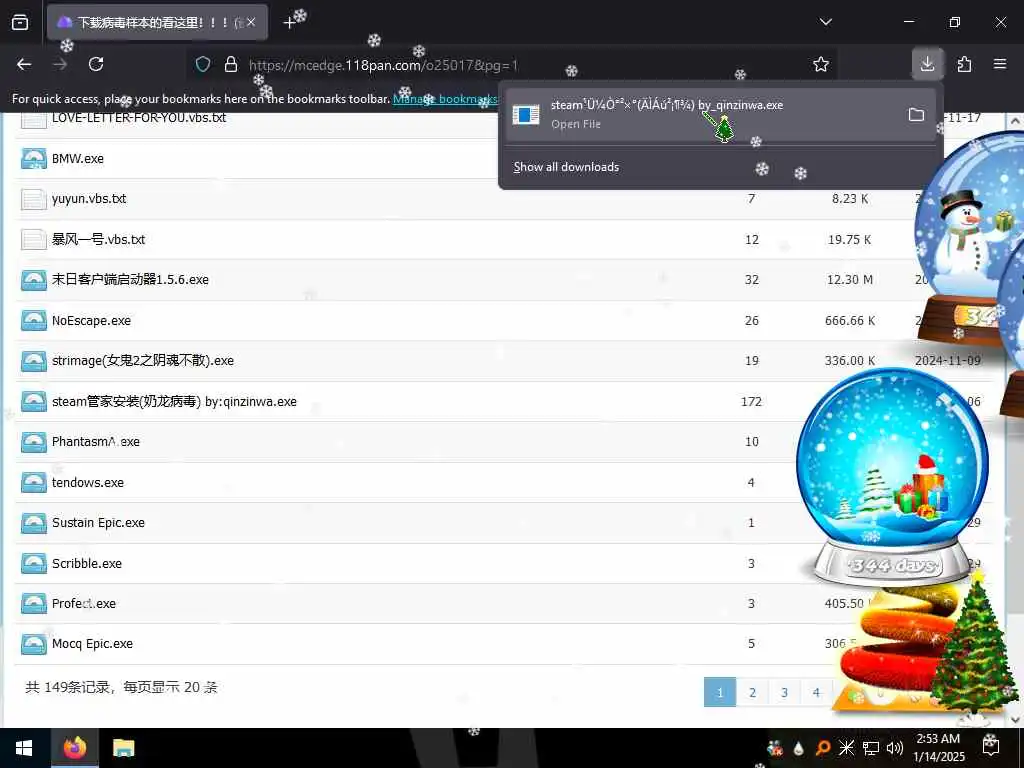This screenshot has width=1024, height=768.
Task: Click the Mocq Epic.exe file icon
Action: (33, 645)
